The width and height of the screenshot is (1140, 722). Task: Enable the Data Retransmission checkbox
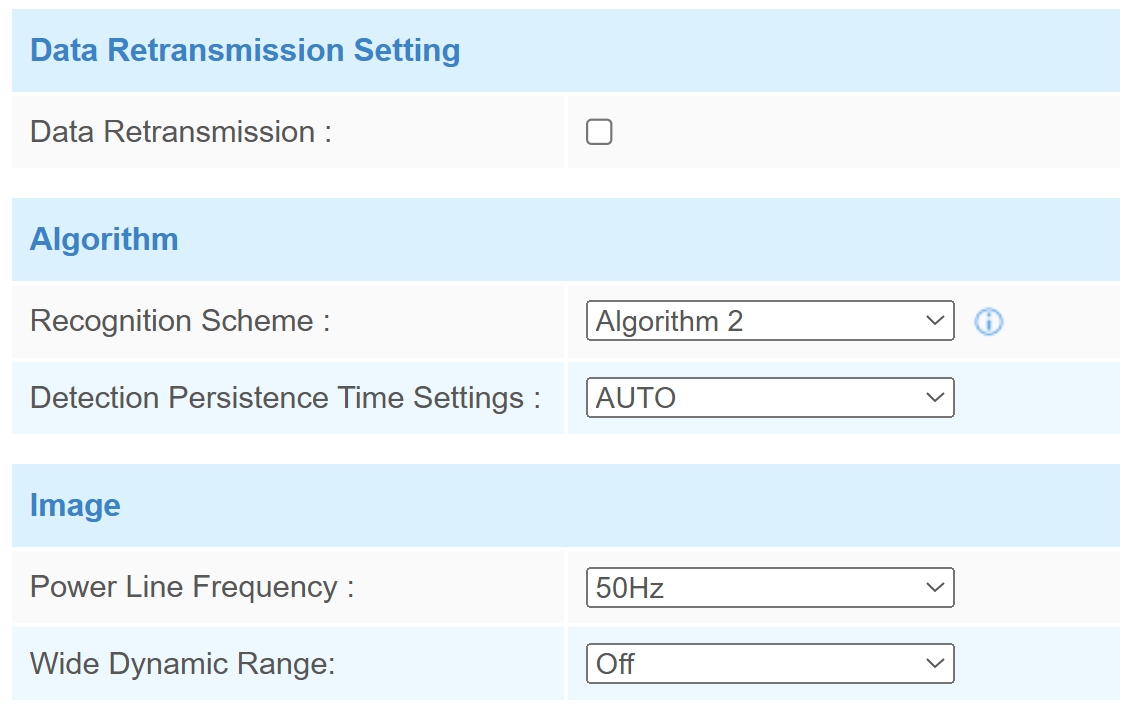(x=599, y=132)
